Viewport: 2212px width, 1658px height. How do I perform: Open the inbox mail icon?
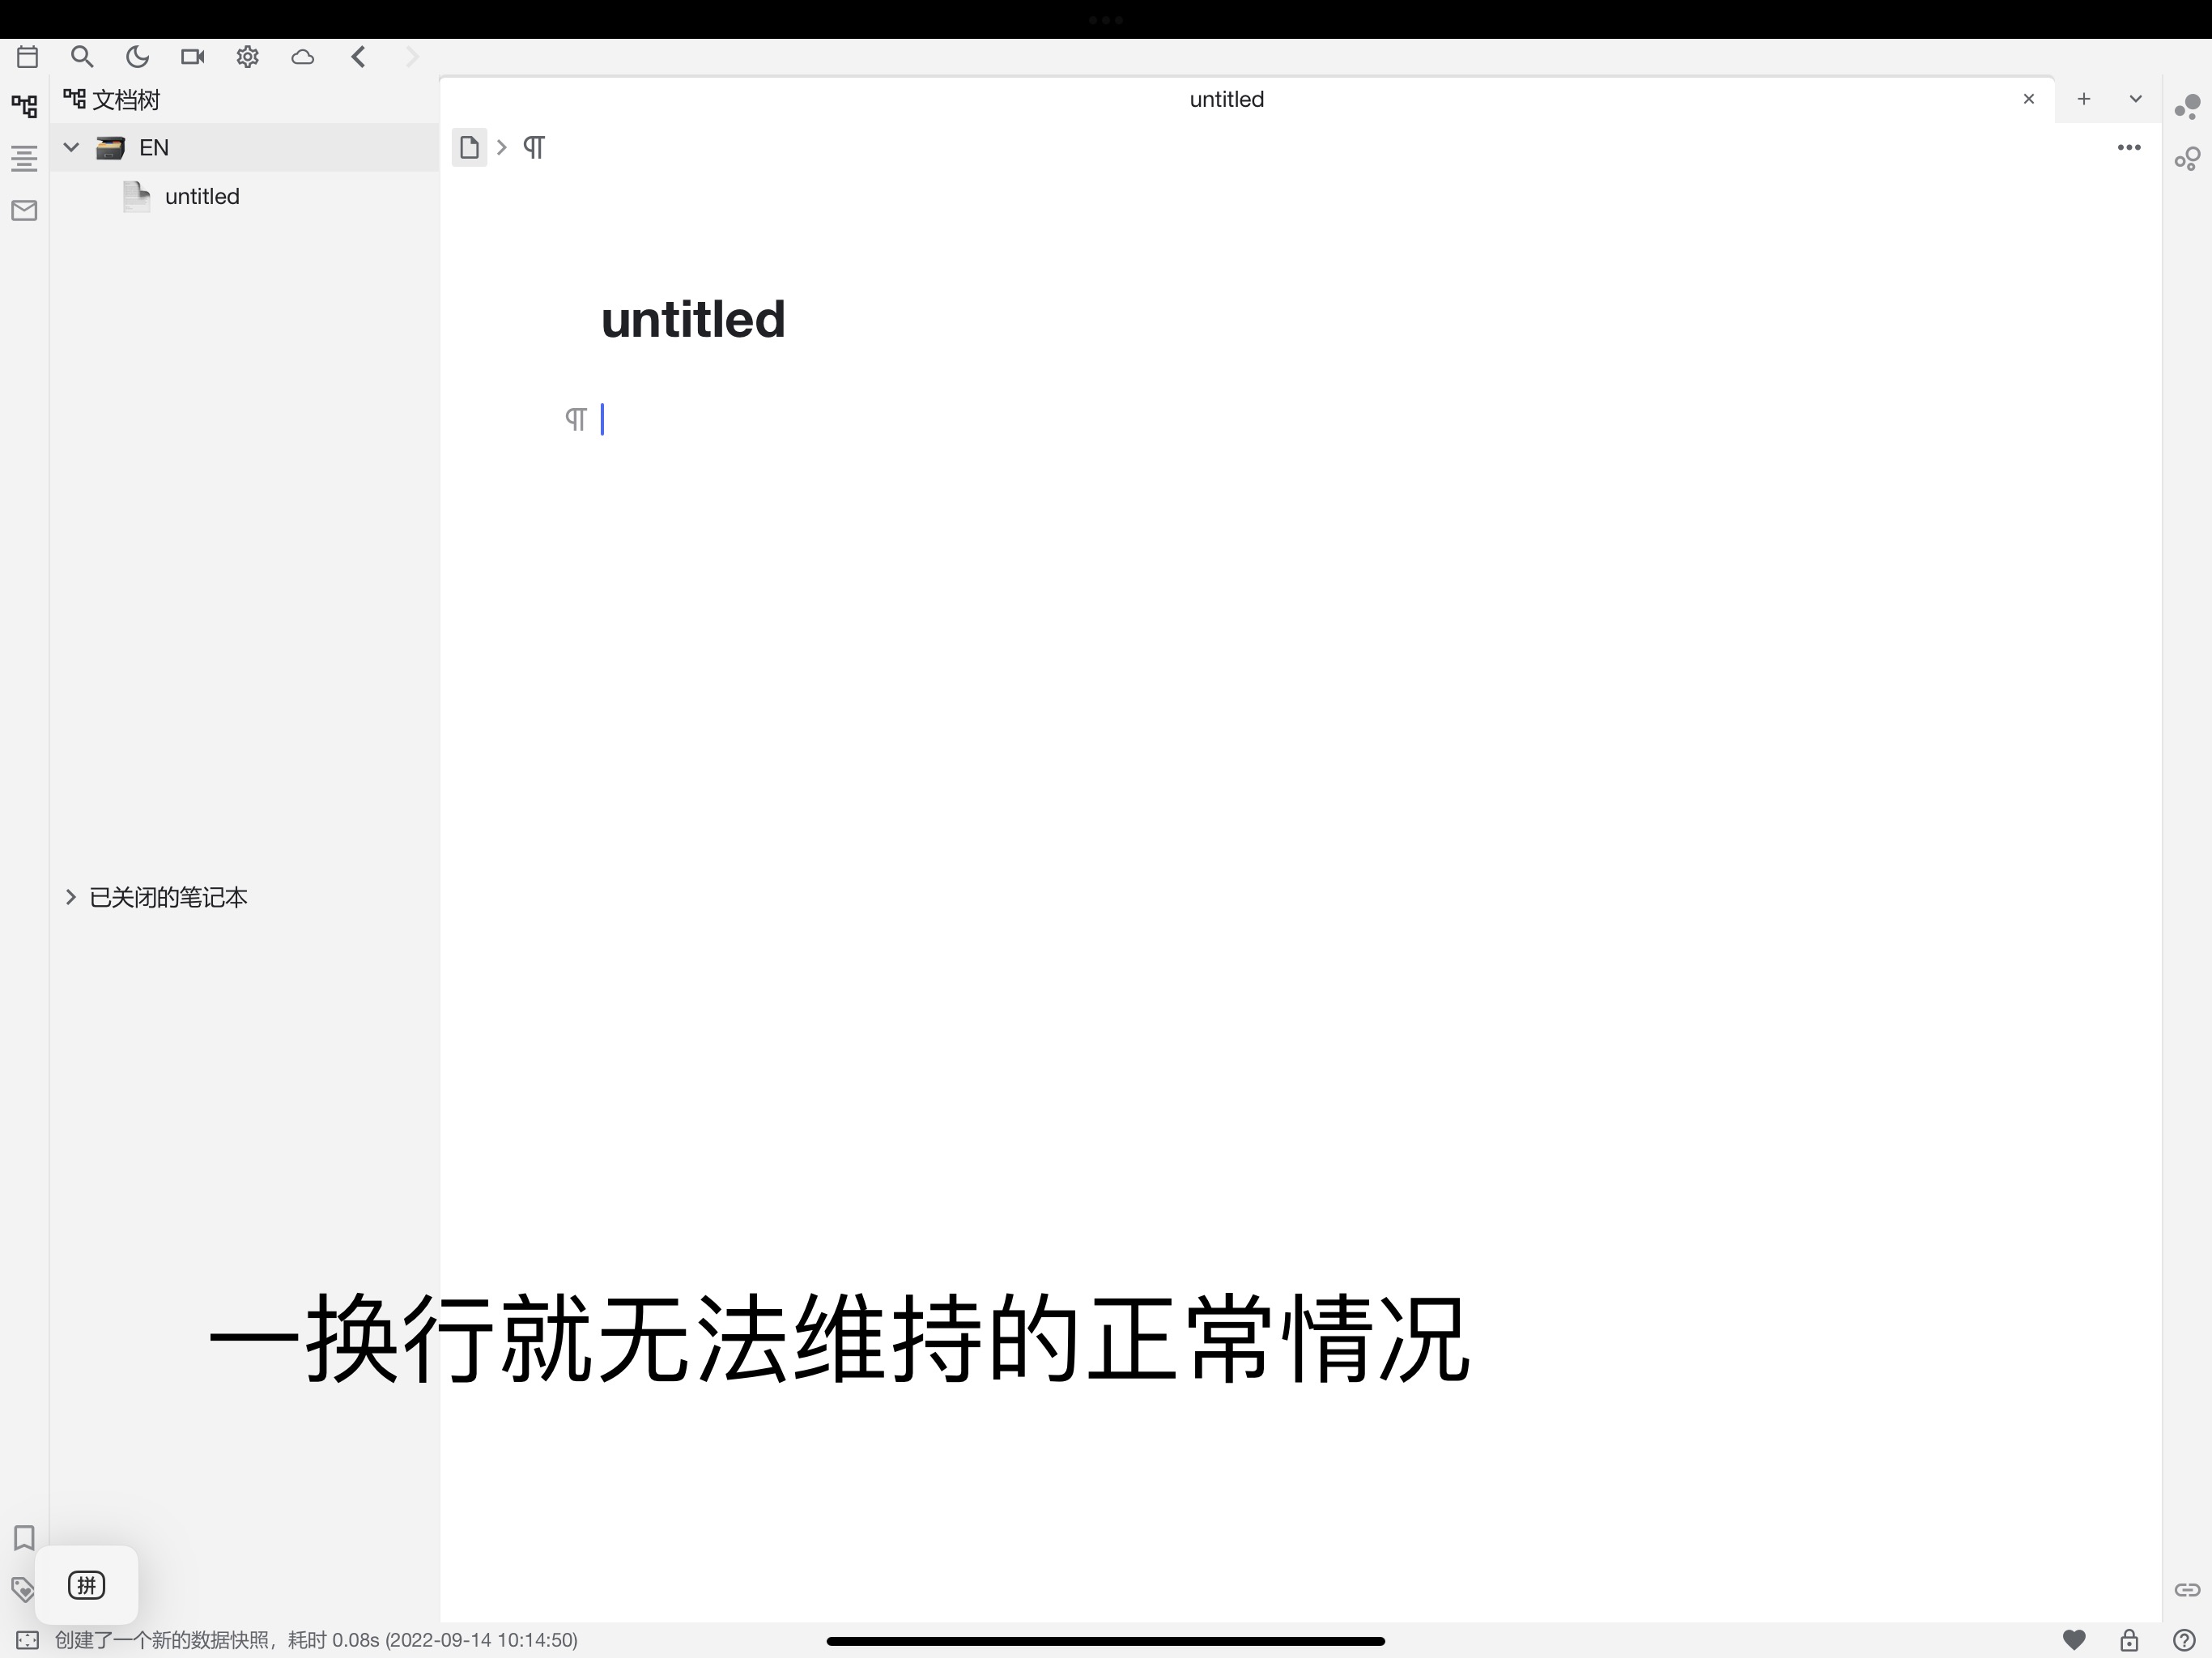click(x=24, y=210)
